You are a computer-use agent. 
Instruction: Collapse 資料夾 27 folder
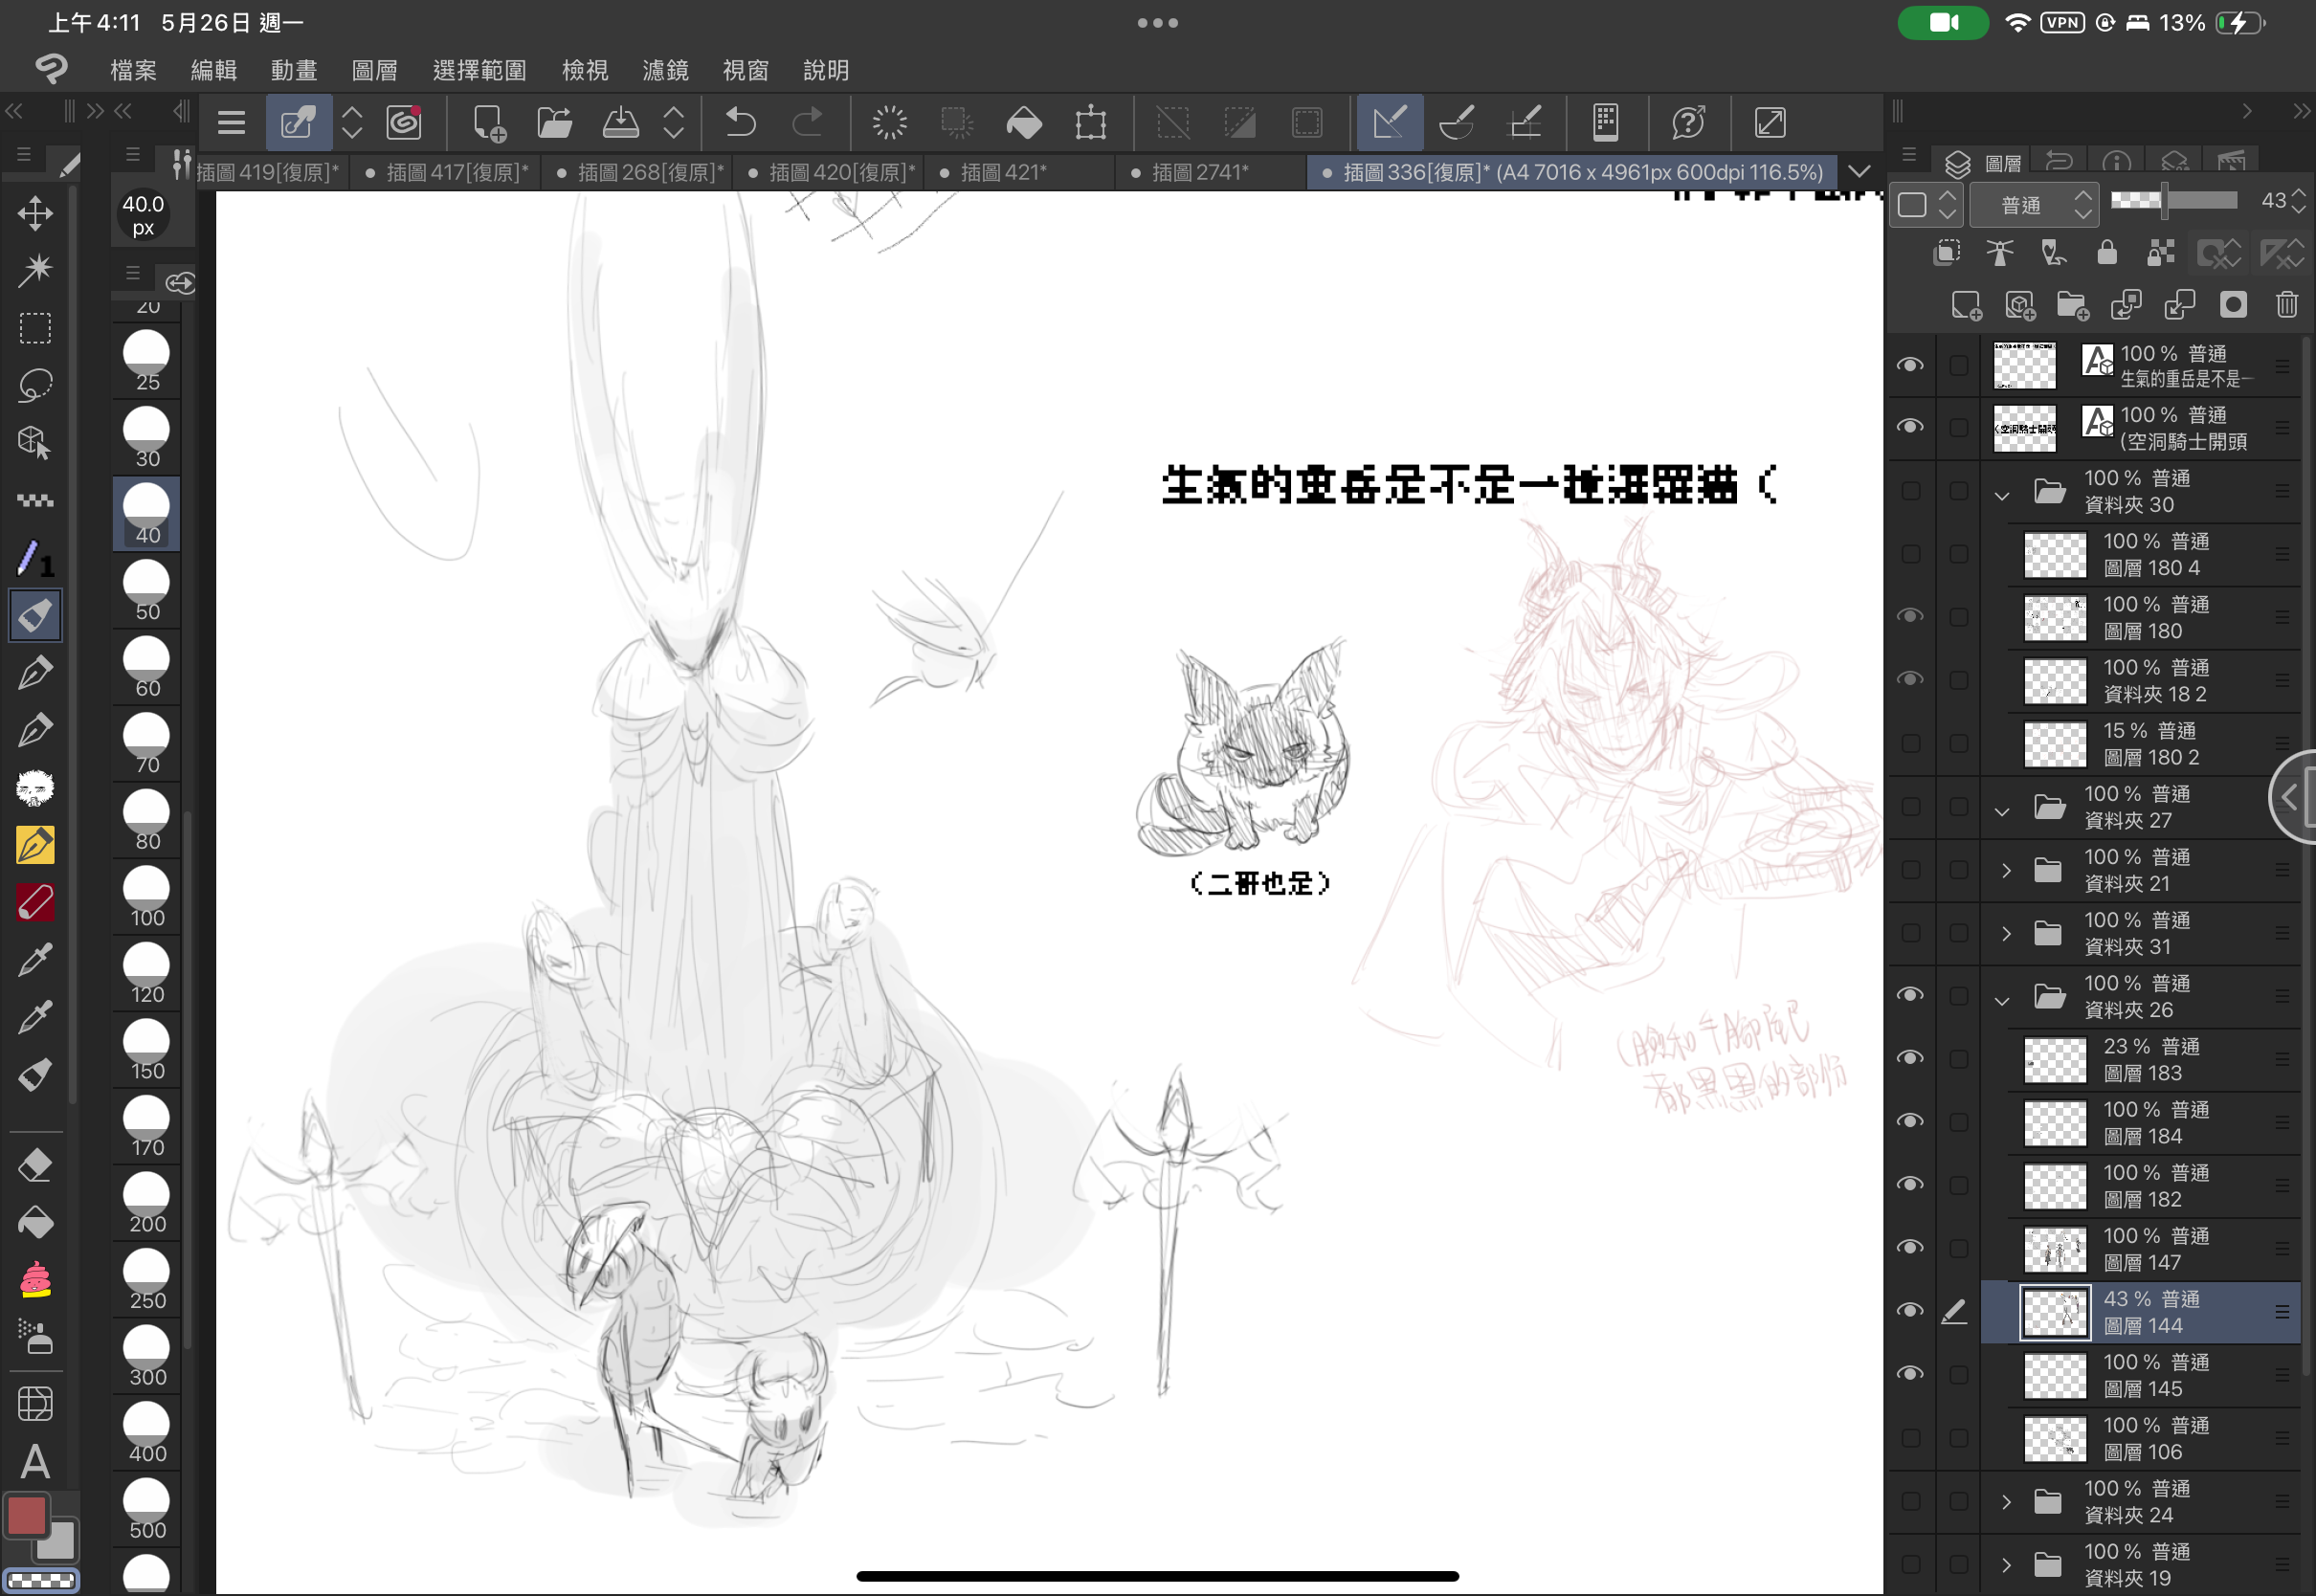click(x=2002, y=811)
